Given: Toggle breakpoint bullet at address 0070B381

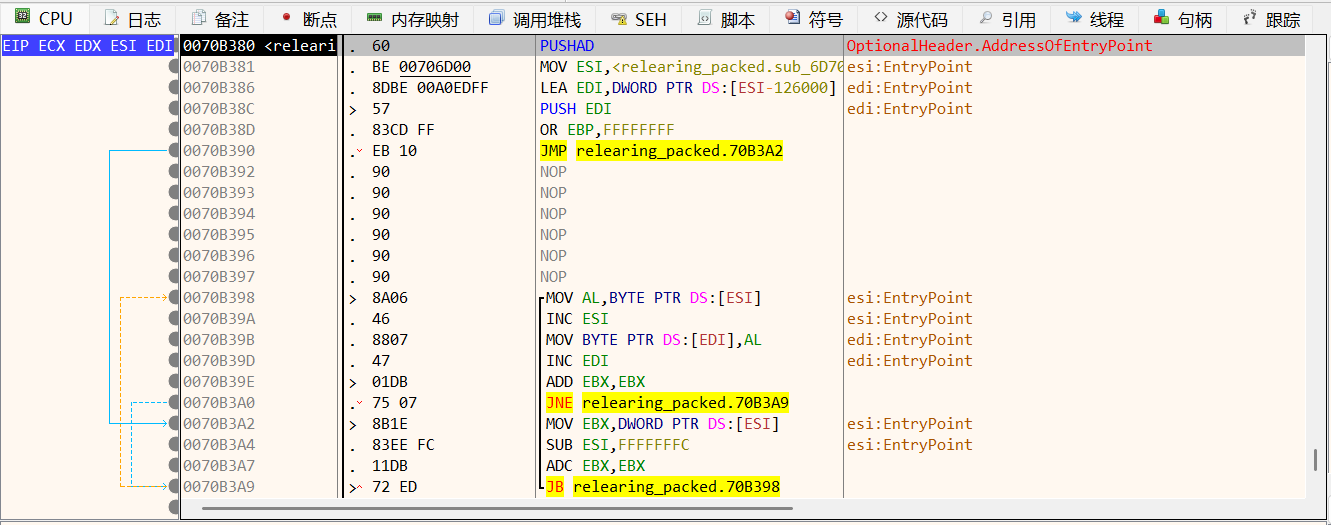Looking at the screenshot, I should click(x=174, y=67).
